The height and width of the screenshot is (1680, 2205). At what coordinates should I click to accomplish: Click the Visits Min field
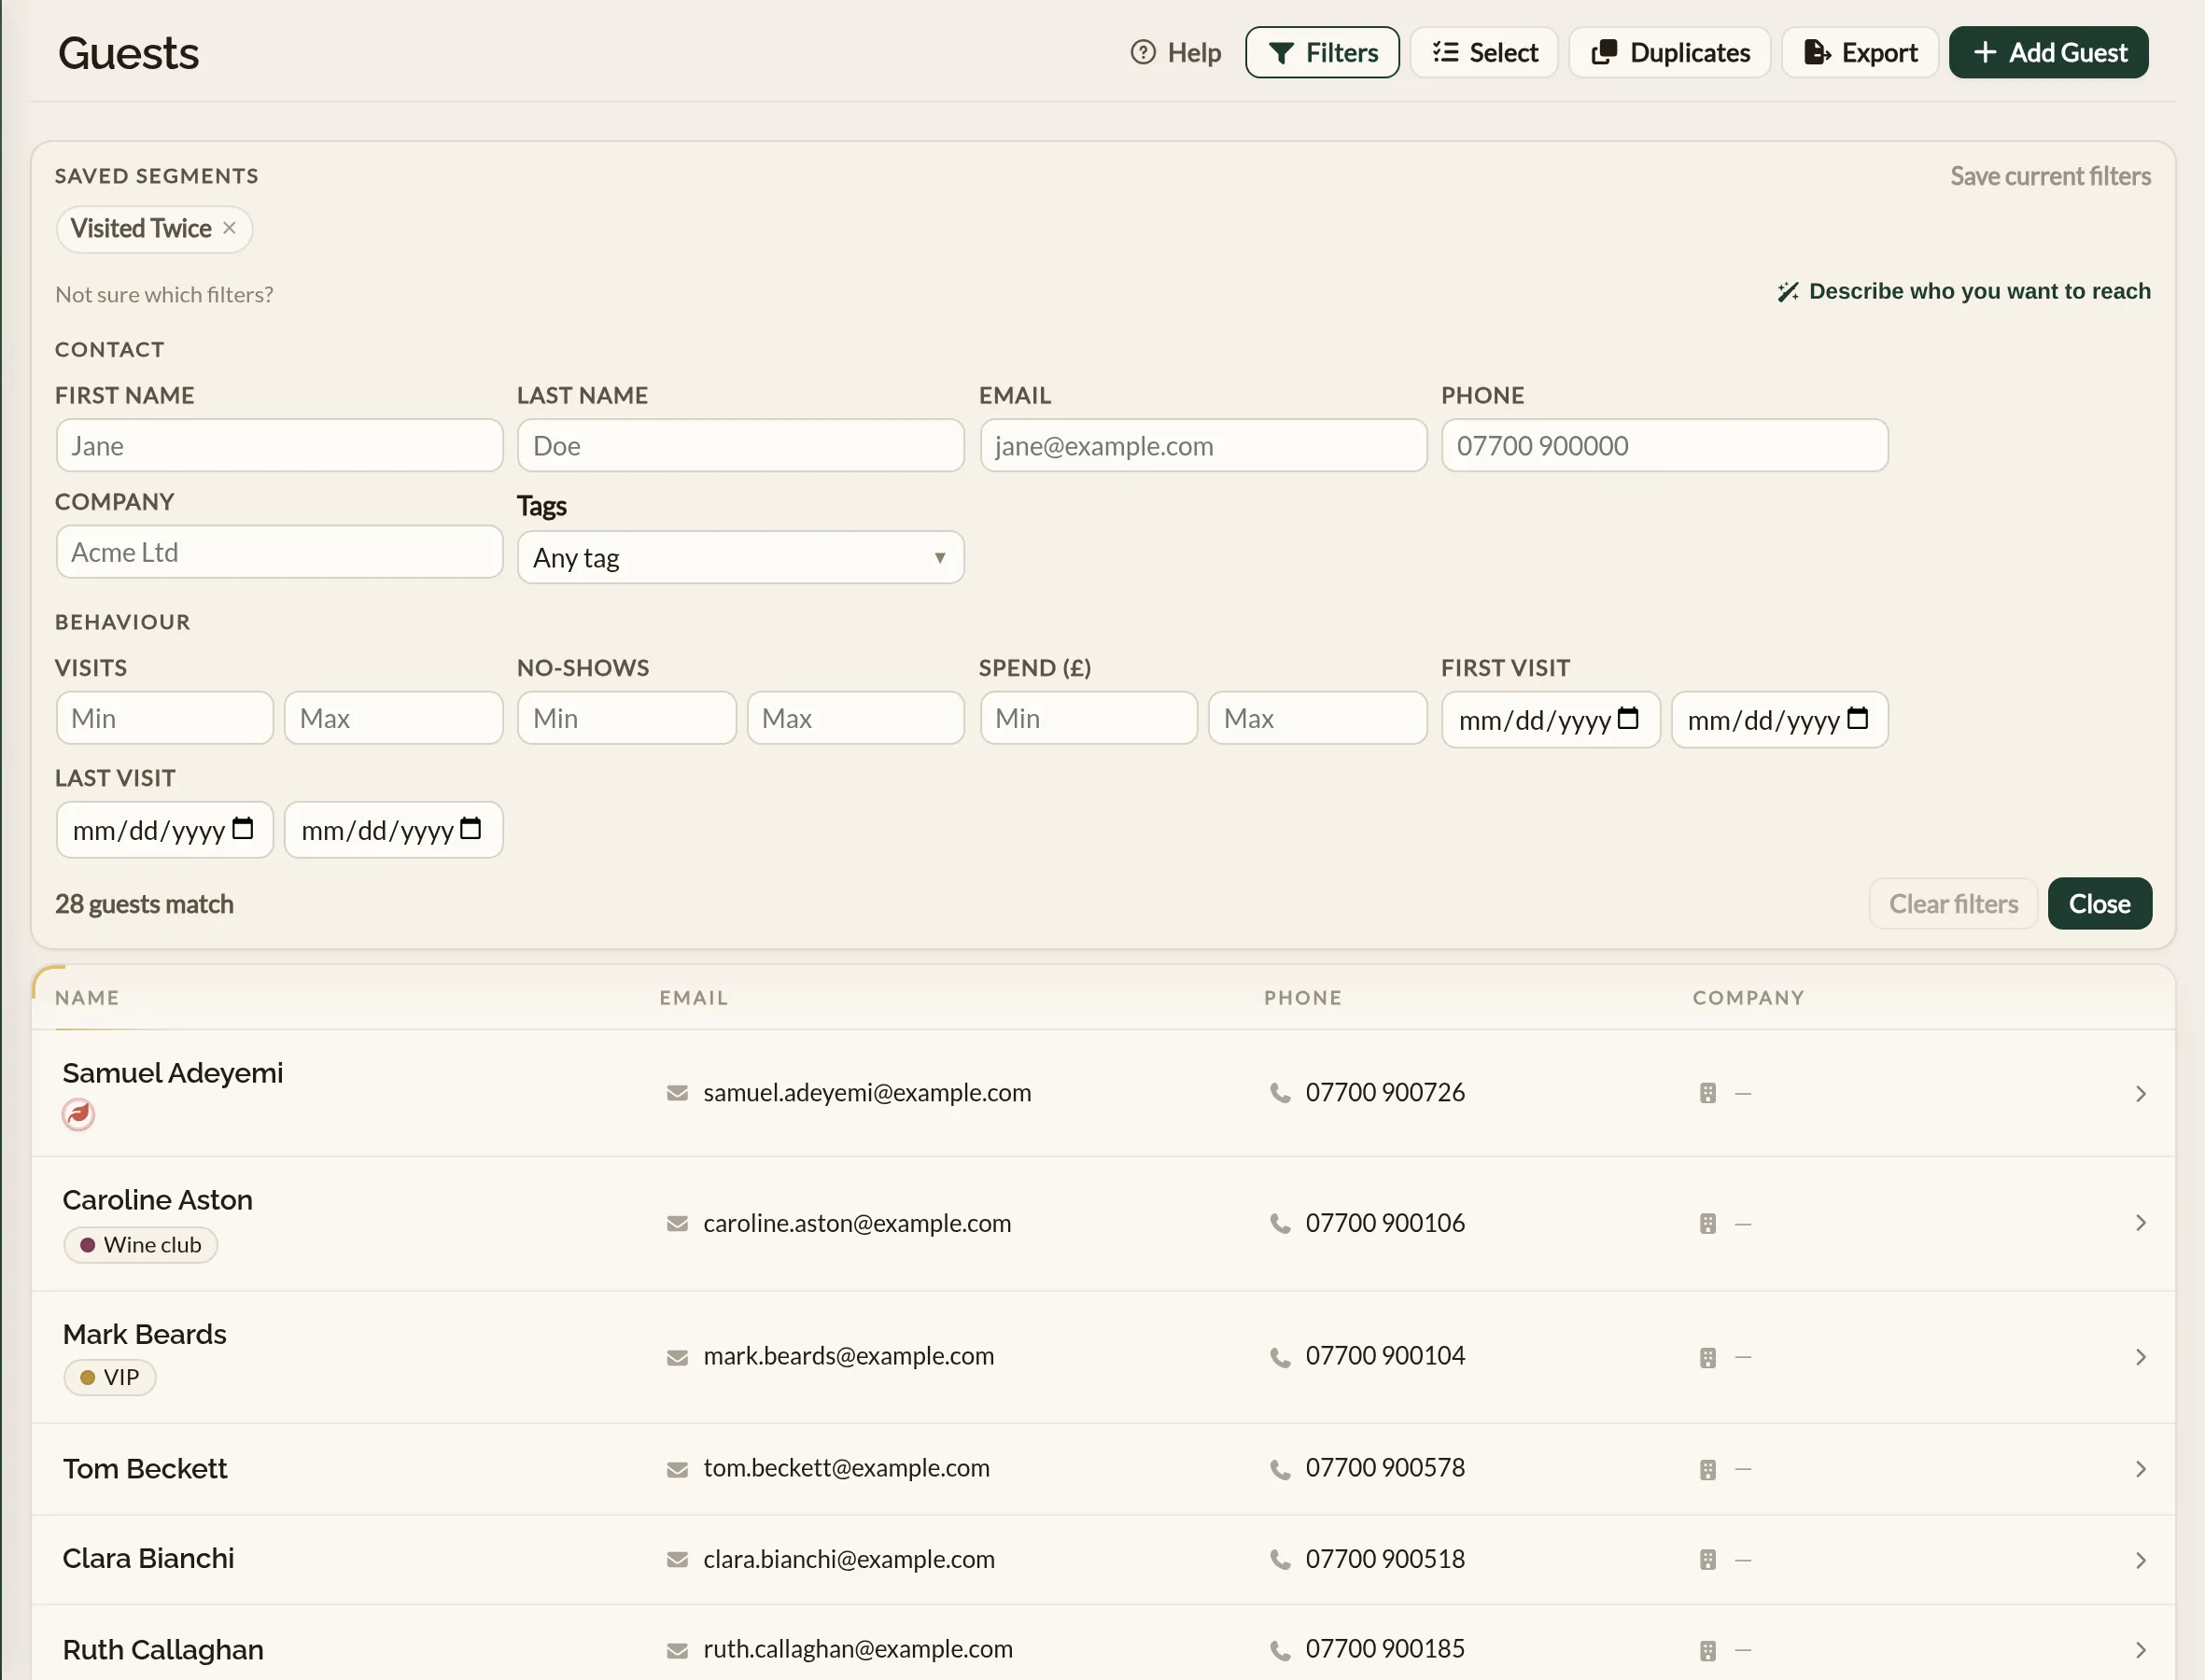tap(164, 718)
